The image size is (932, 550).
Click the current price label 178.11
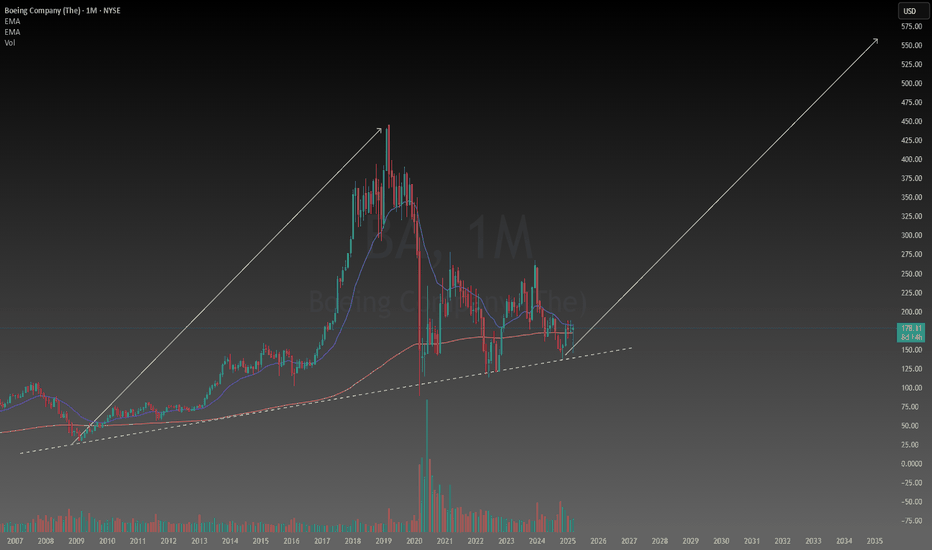click(x=911, y=328)
